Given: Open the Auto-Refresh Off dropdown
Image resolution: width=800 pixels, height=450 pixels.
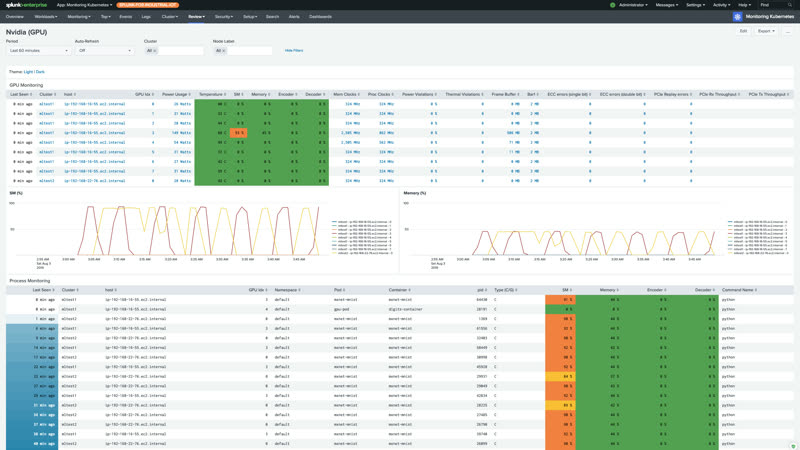Looking at the screenshot, I should click(x=105, y=51).
